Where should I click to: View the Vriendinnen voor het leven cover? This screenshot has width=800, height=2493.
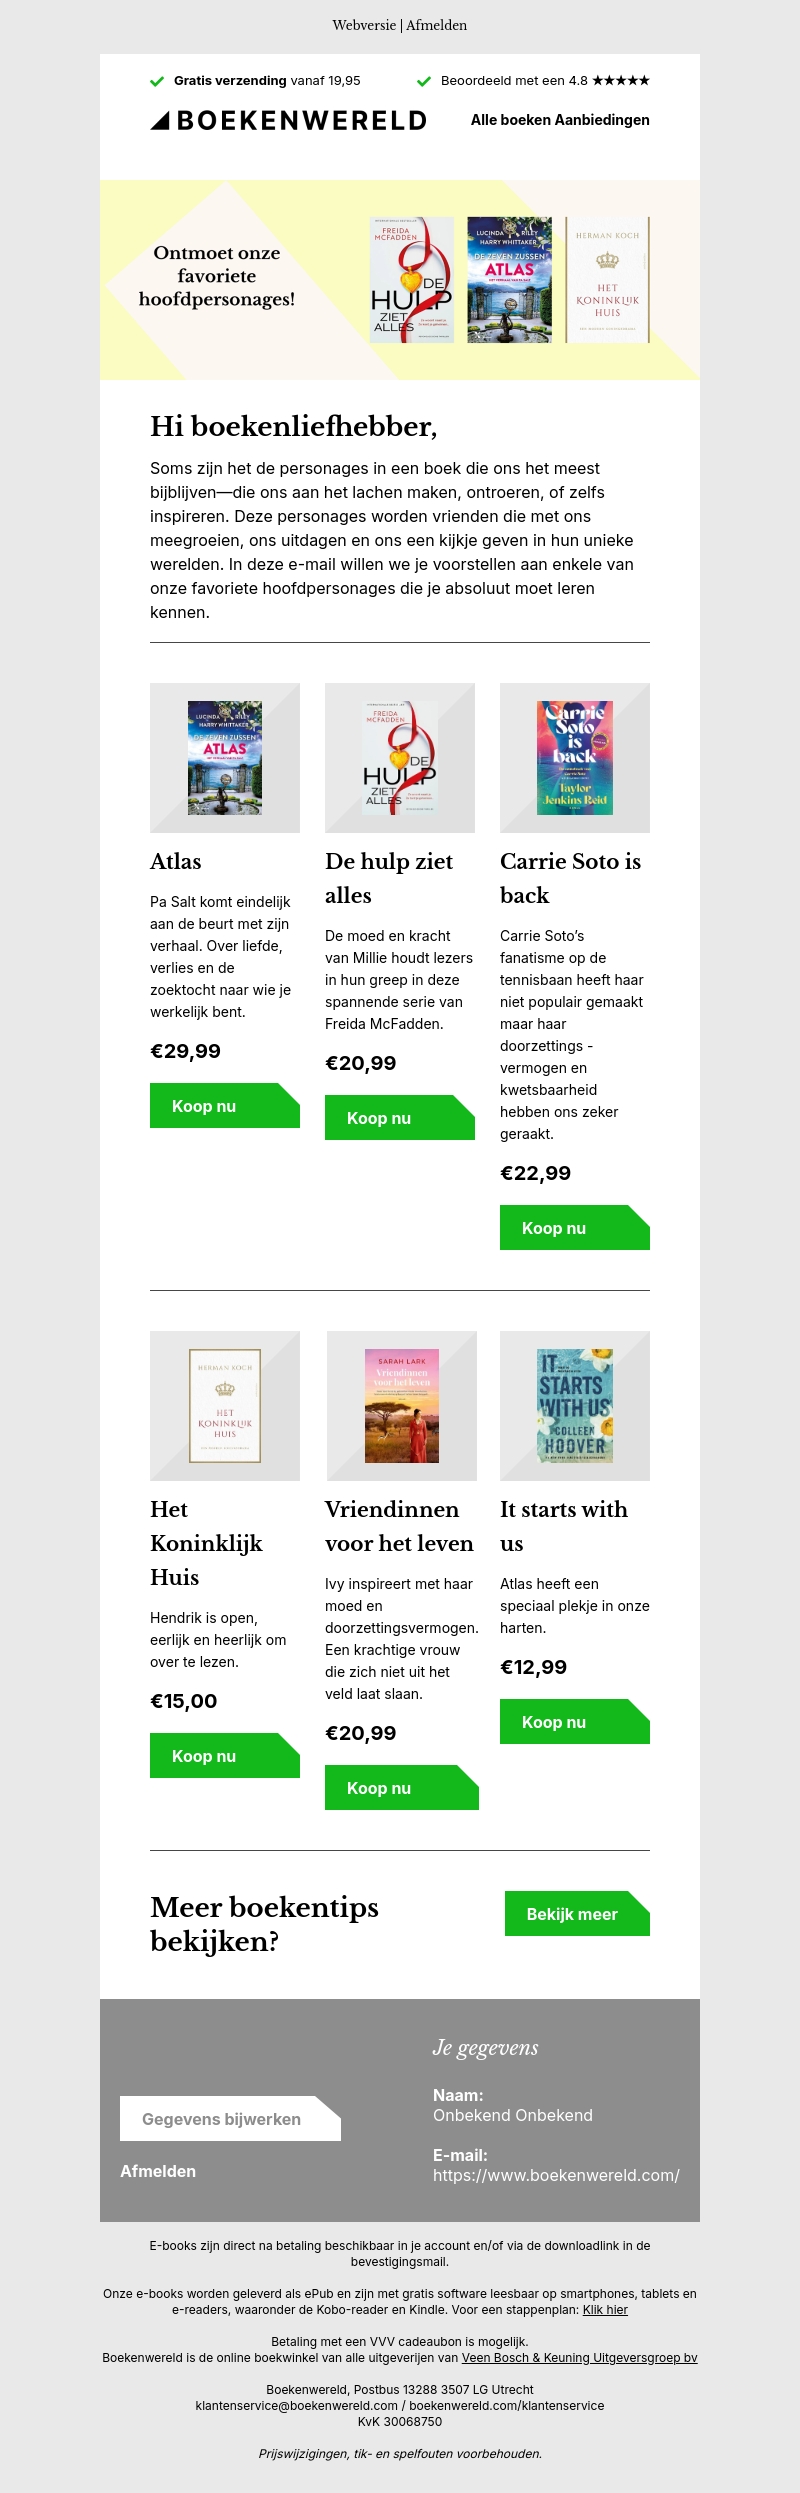coord(402,1406)
